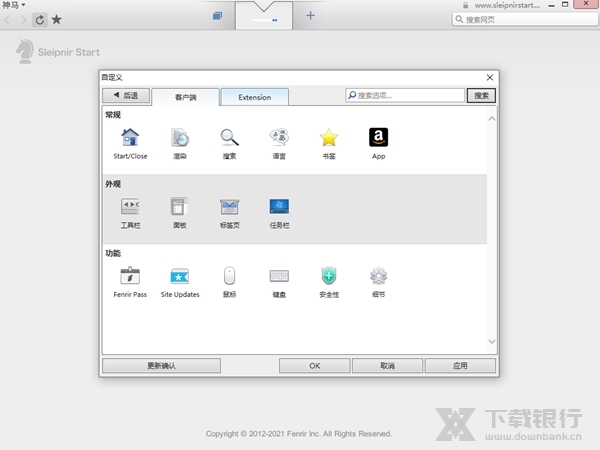Click the OK button

314,366
